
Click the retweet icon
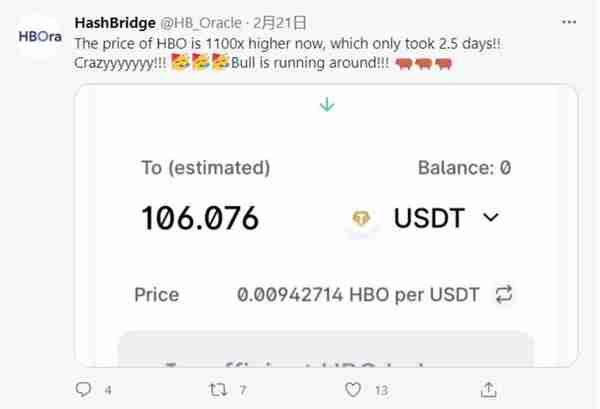pyautogui.click(x=218, y=390)
